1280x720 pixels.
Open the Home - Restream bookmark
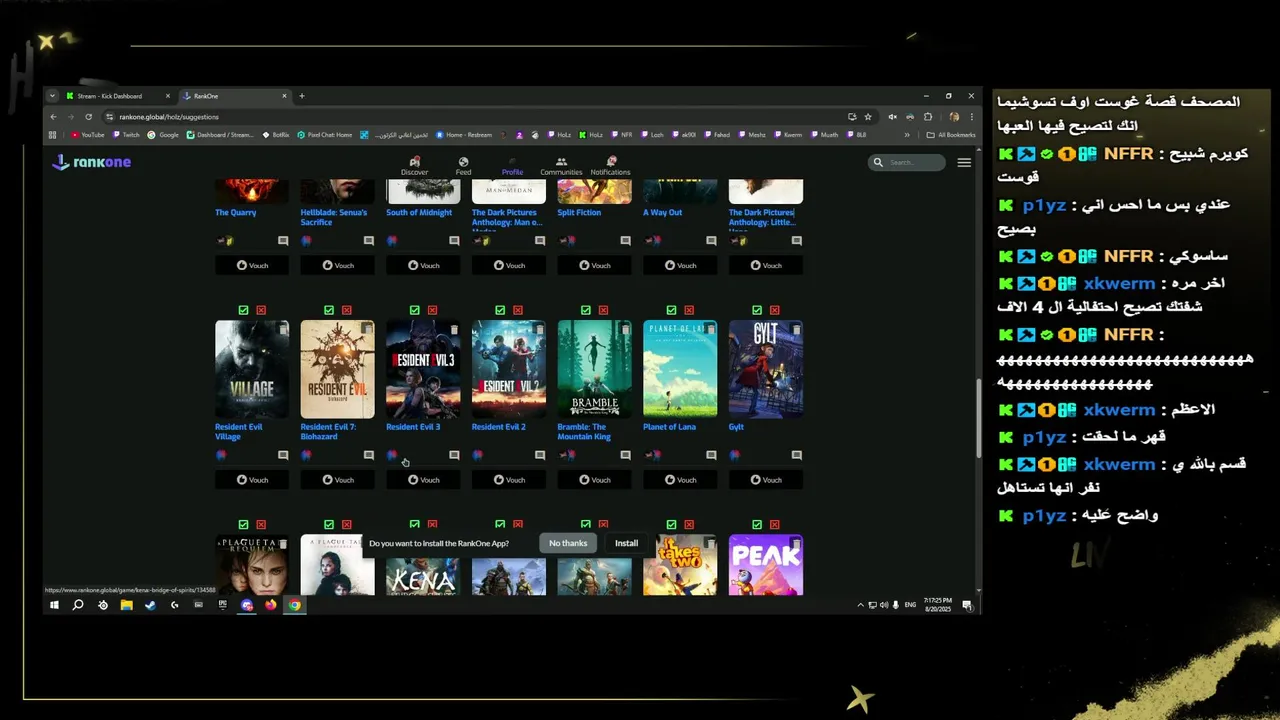[464, 134]
